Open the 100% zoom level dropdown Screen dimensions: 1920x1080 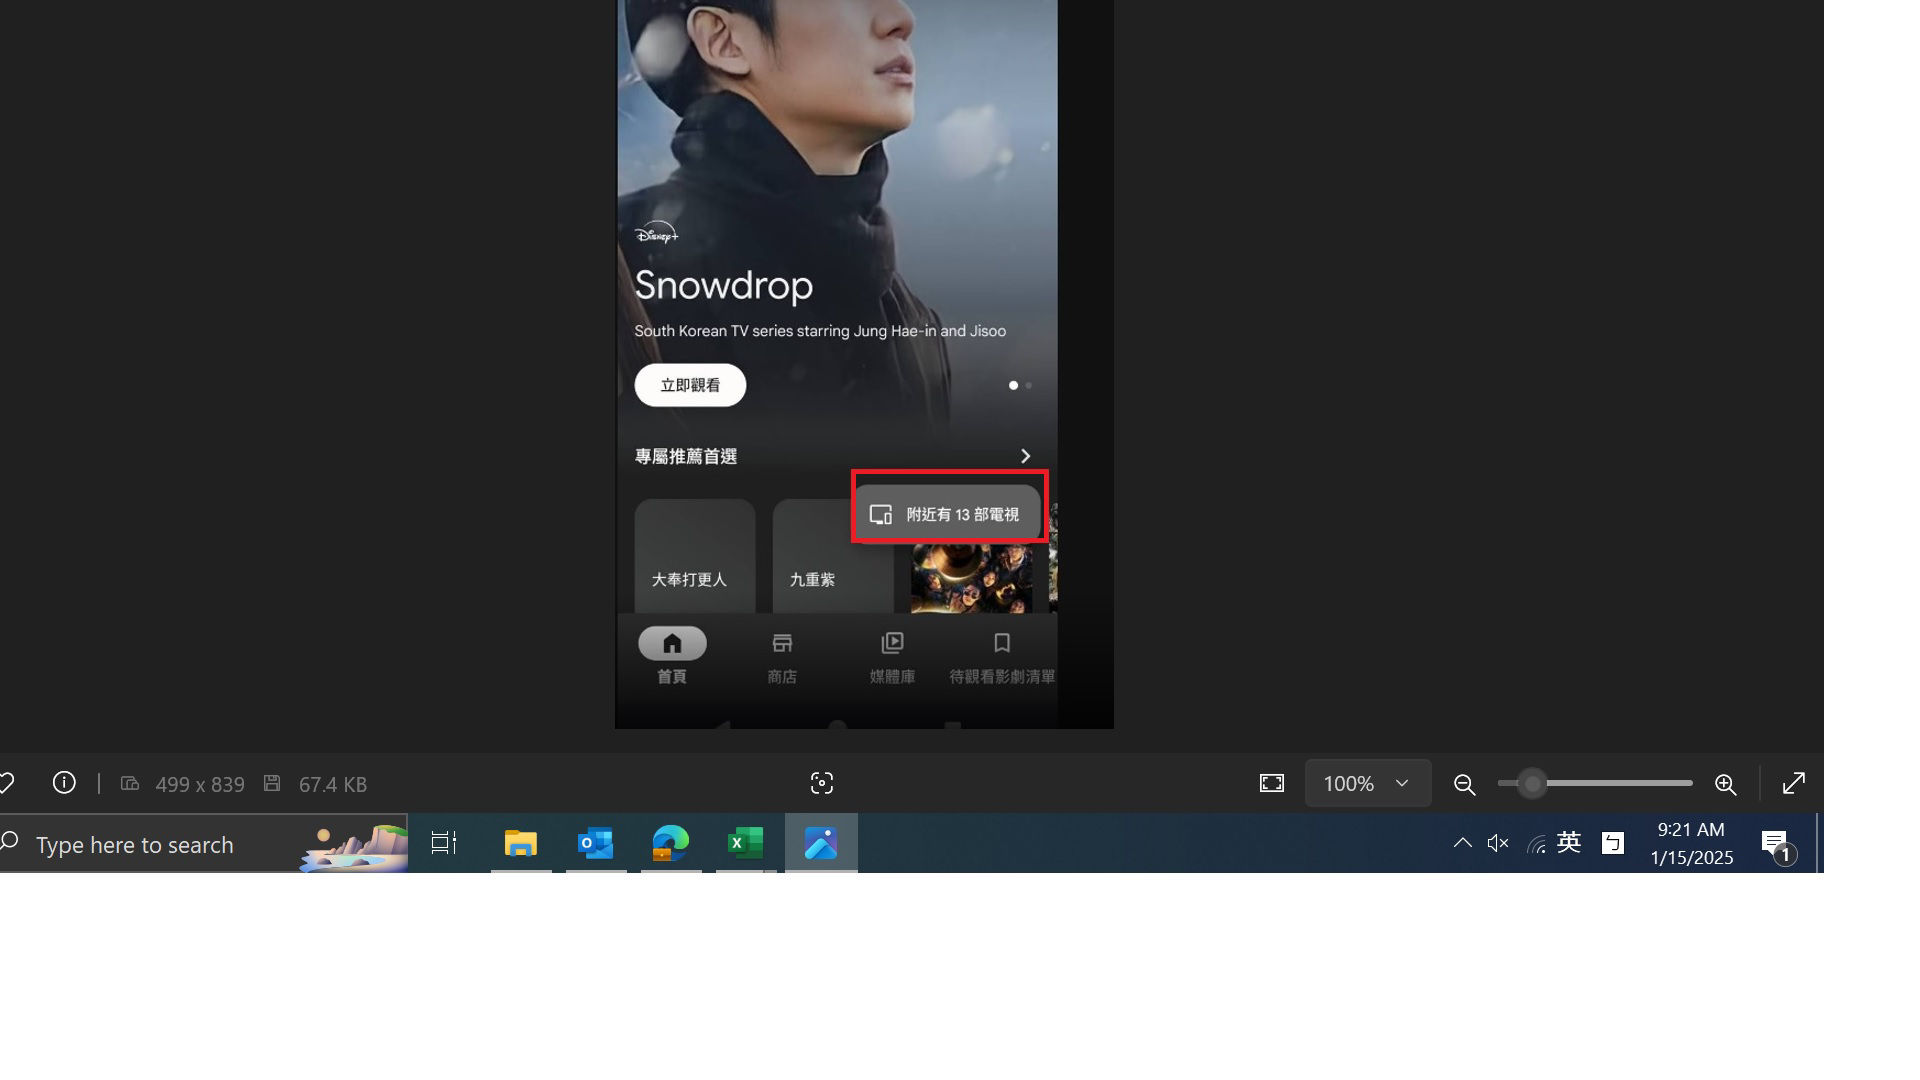(1368, 783)
